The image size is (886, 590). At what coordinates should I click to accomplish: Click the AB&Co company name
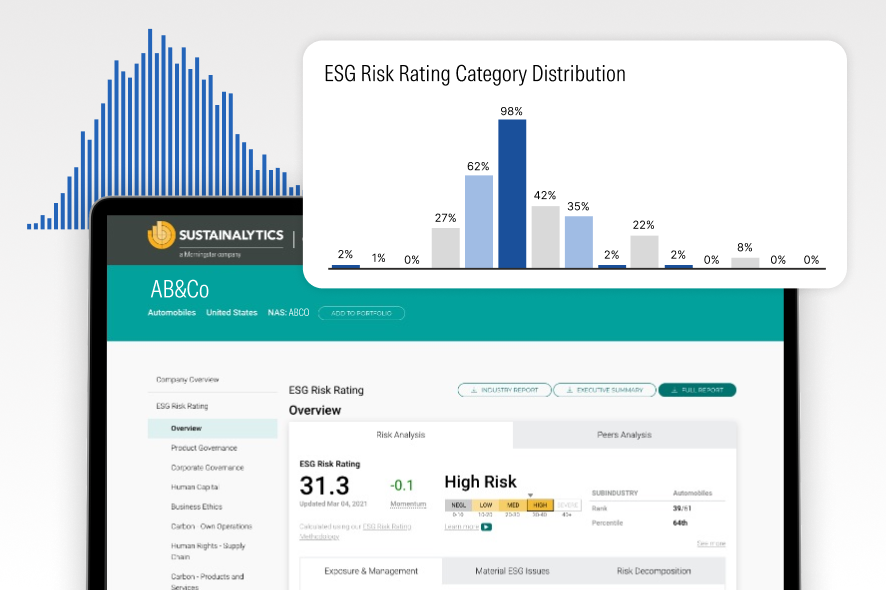click(x=180, y=289)
